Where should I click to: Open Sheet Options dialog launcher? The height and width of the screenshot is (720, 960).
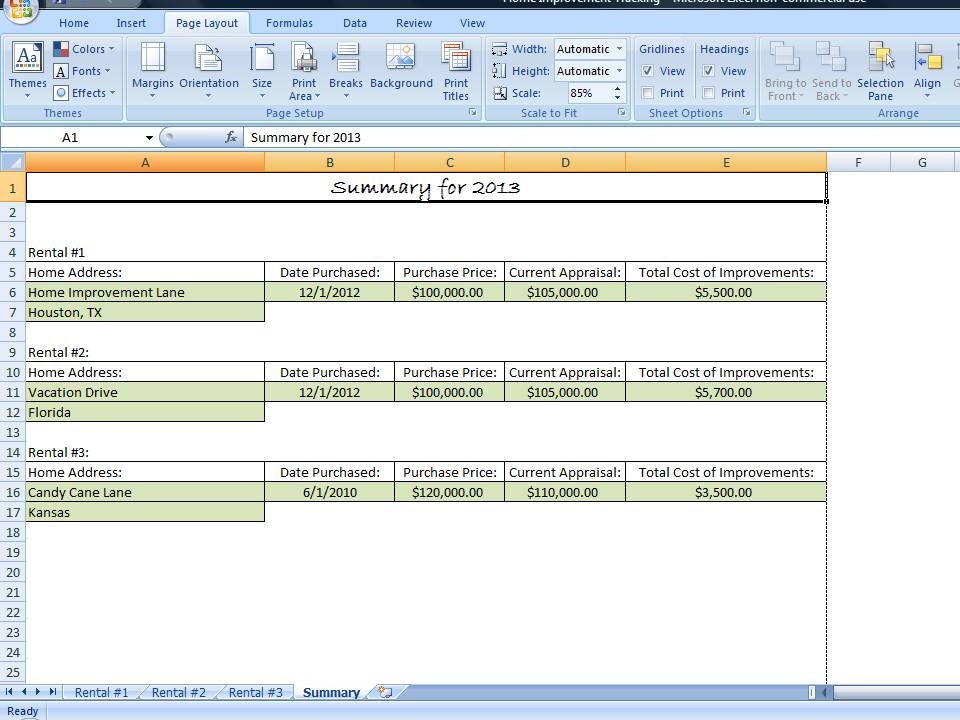pos(746,113)
